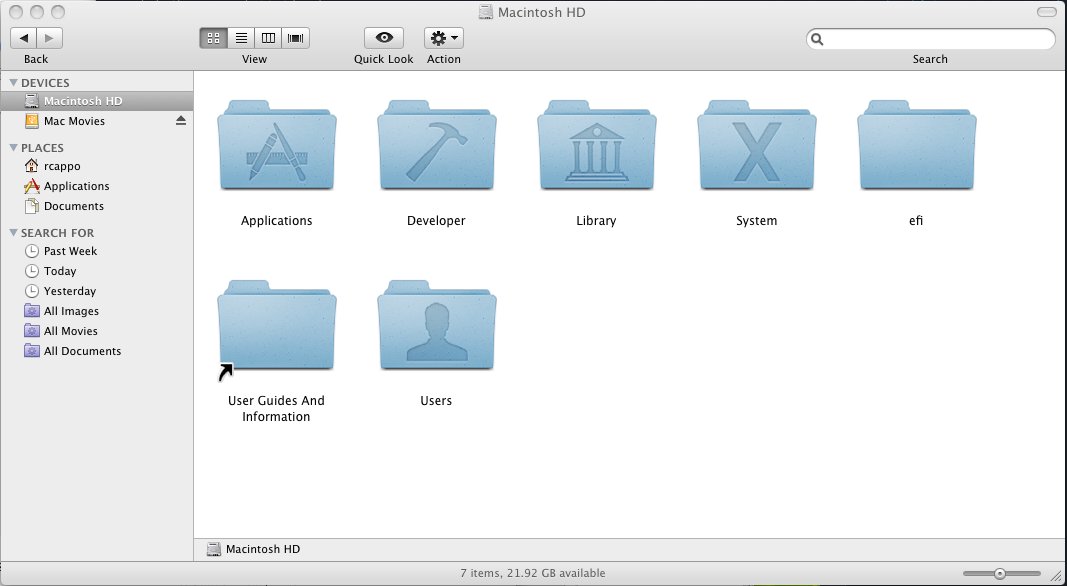Collapse the DEVICES section
Image resolution: width=1067 pixels, height=586 pixels.
coord(14,82)
